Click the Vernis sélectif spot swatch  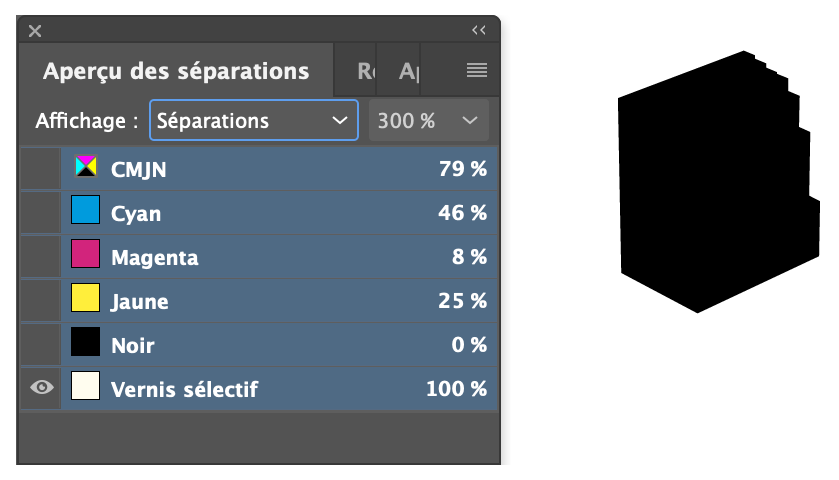(x=86, y=388)
